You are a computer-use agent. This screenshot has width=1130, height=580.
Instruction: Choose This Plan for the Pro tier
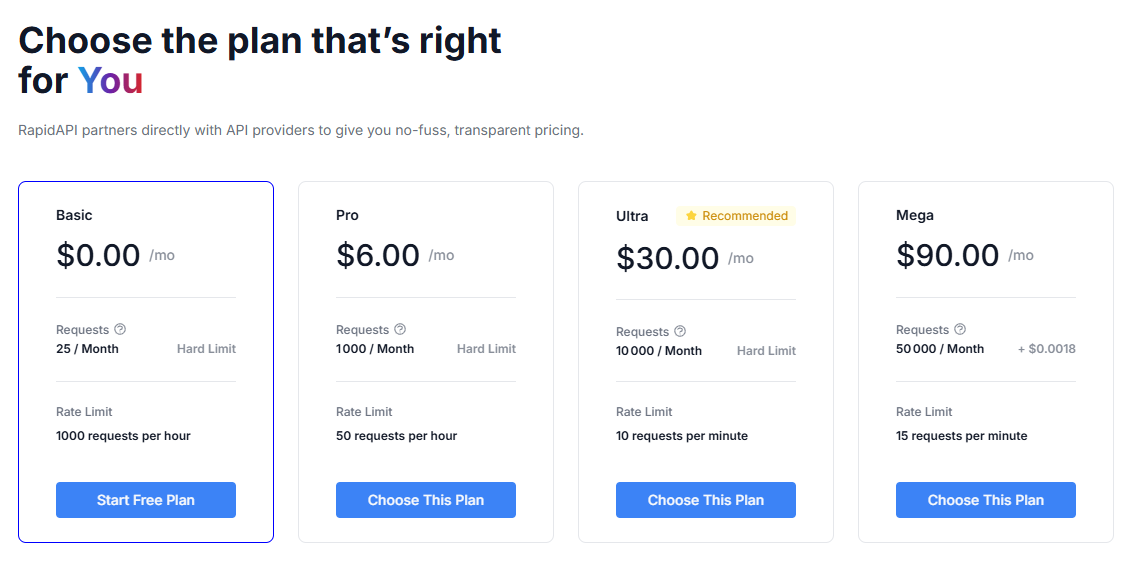425,500
